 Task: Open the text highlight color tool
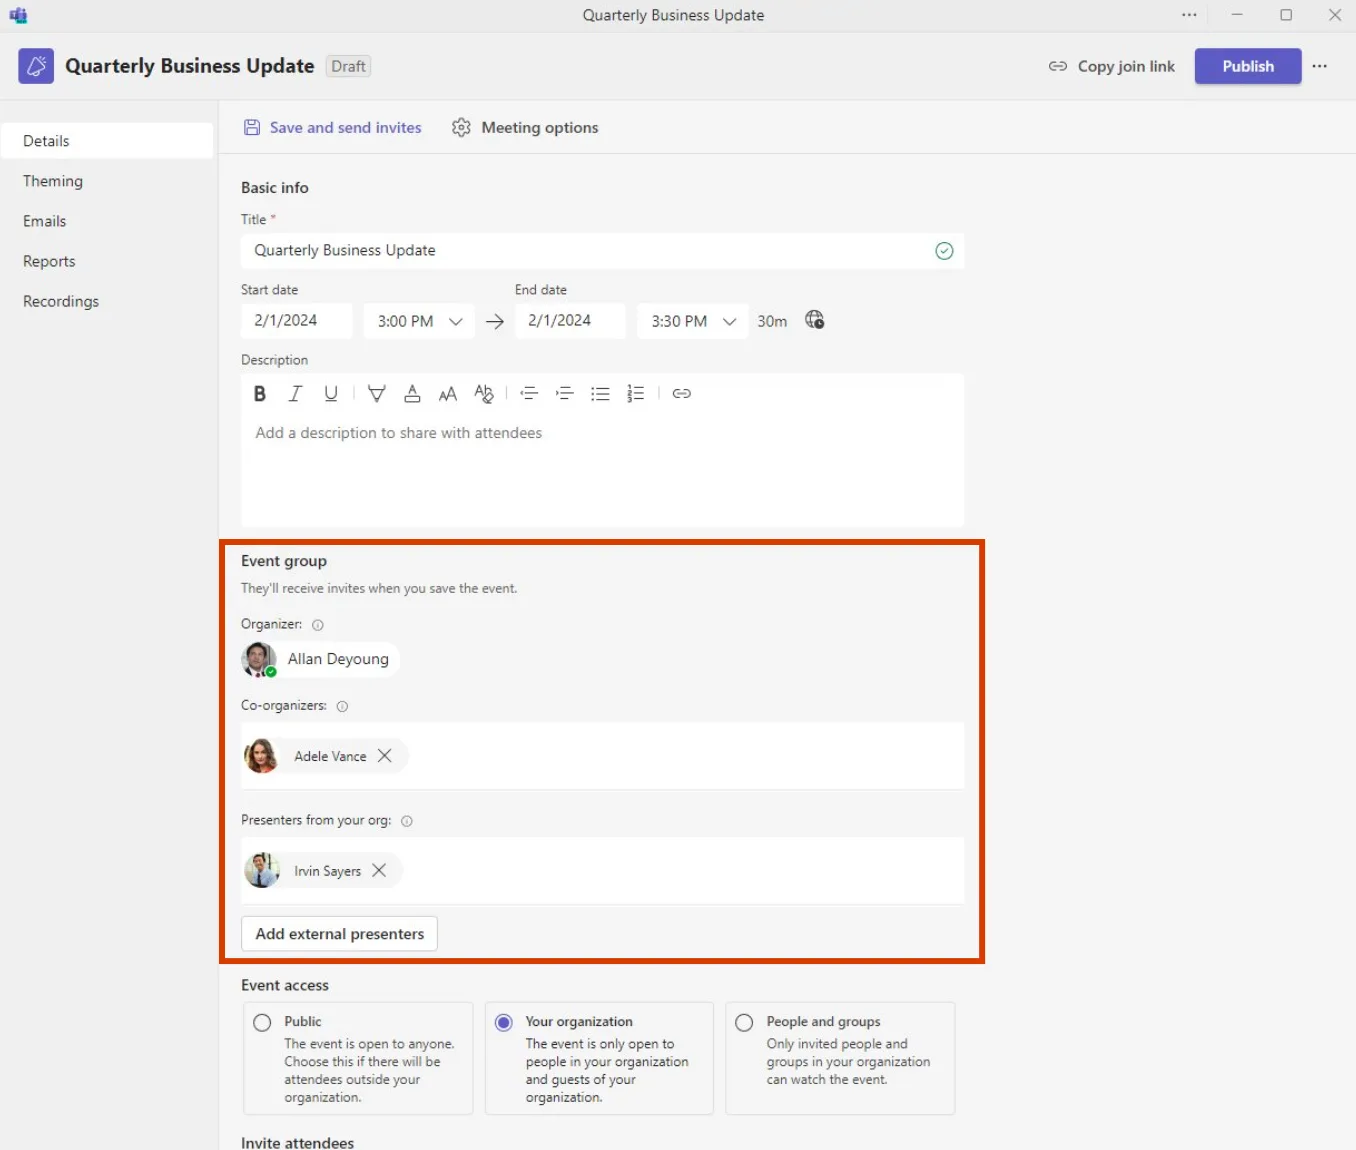(376, 394)
